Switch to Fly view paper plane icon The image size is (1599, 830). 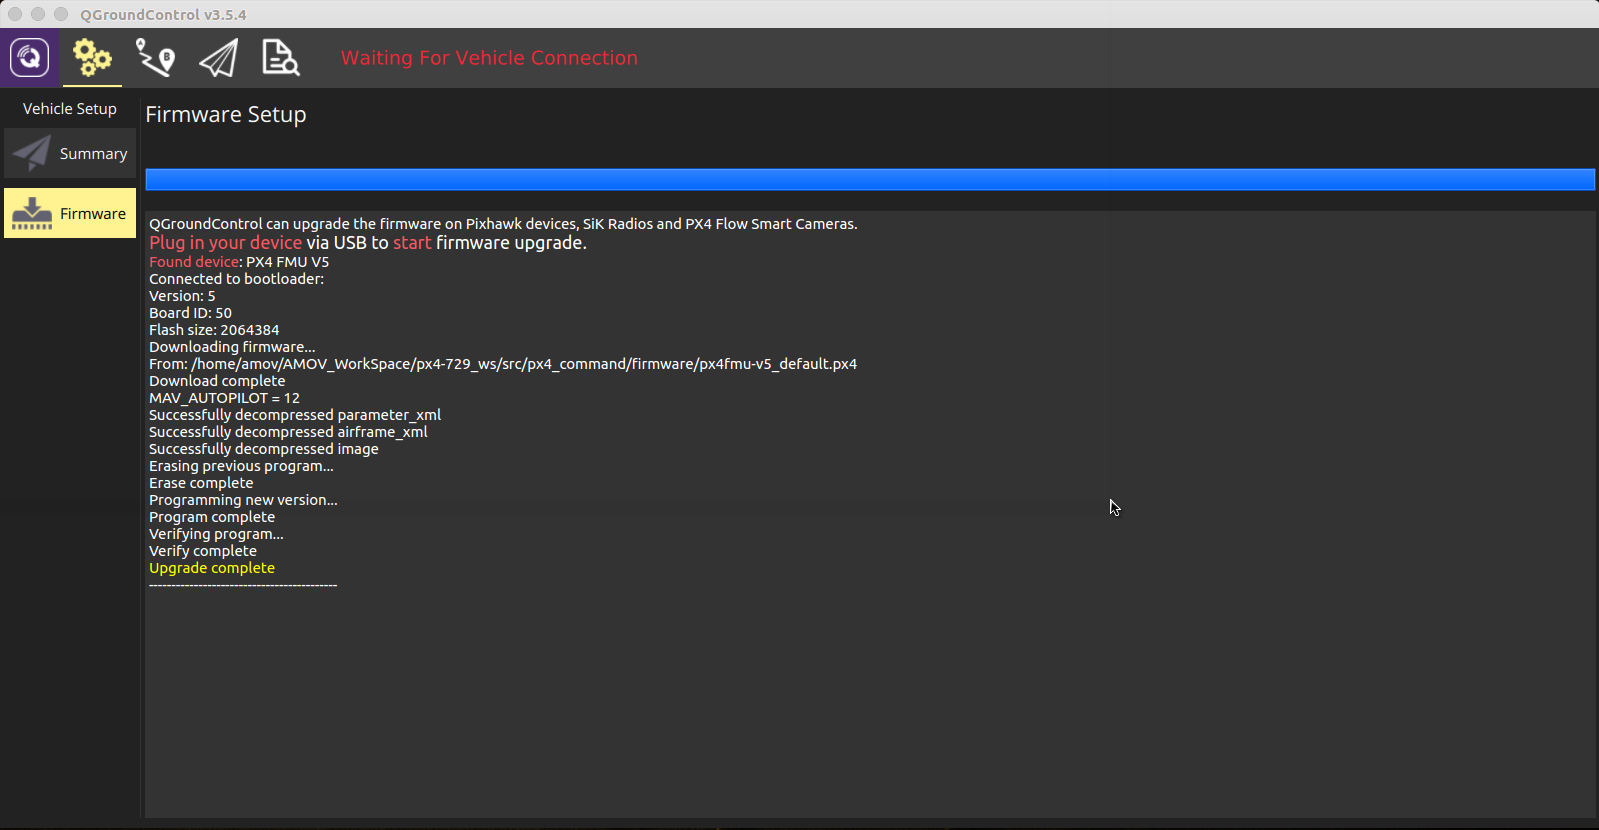[218, 58]
